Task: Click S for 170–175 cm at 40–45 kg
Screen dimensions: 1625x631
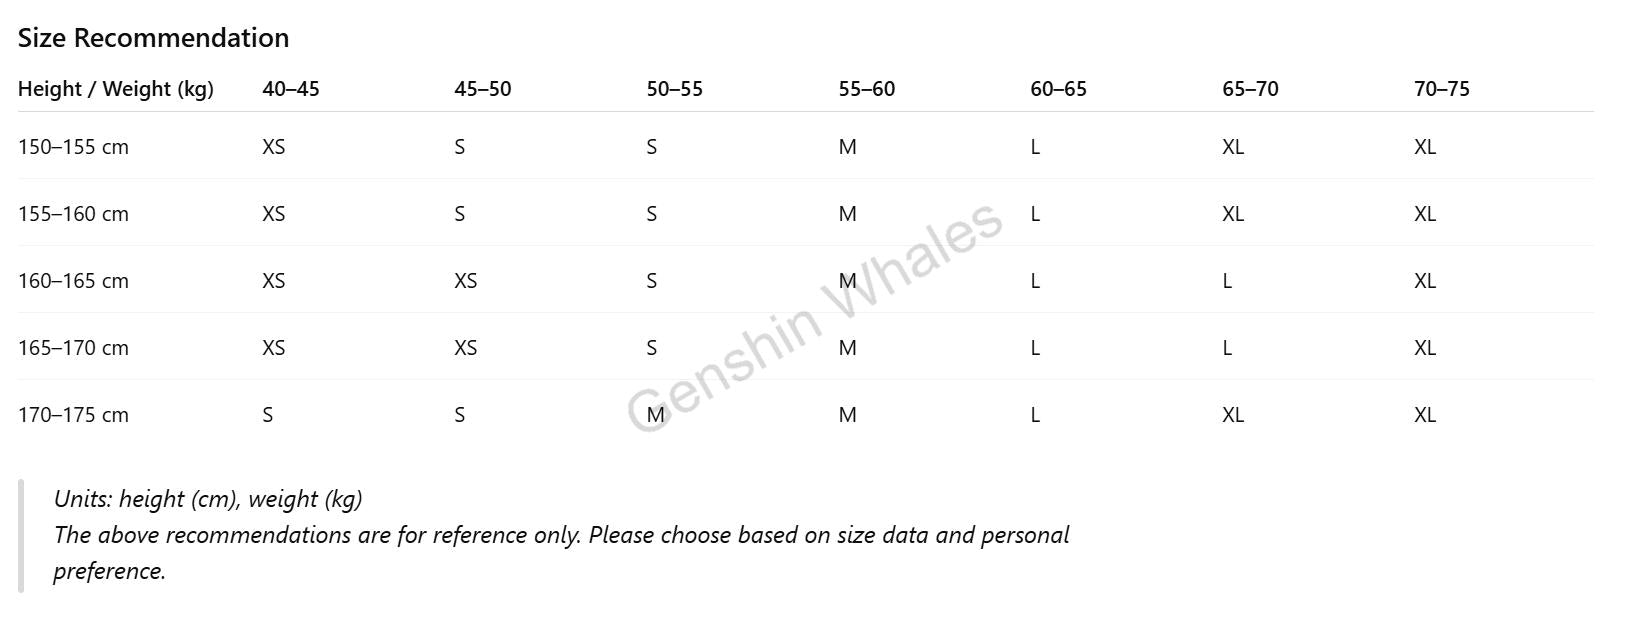Action: [268, 415]
